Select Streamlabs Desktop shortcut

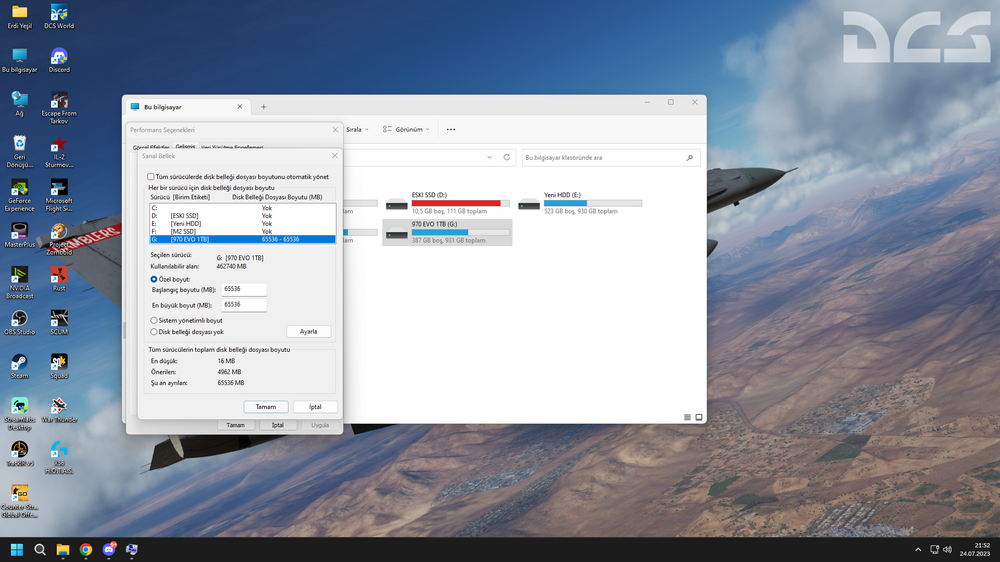coord(20,414)
